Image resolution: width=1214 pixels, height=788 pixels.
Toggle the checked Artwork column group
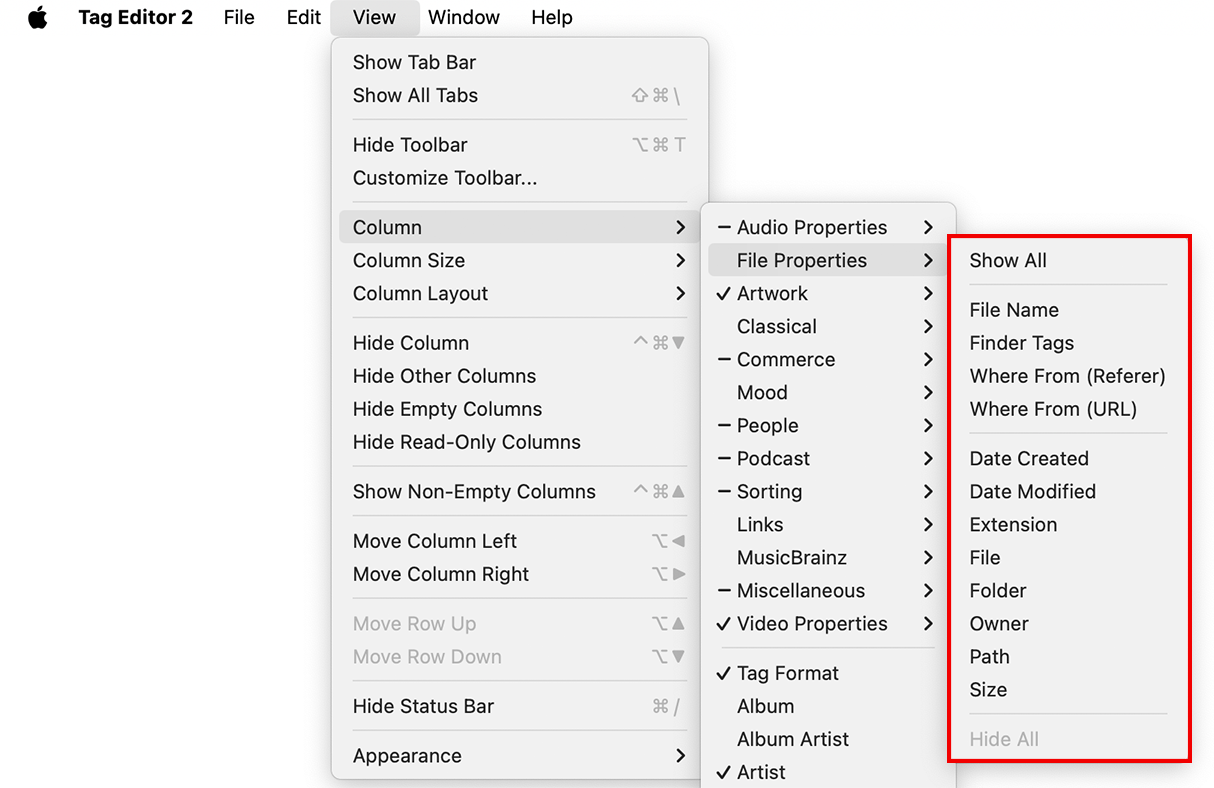click(x=772, y=293)
